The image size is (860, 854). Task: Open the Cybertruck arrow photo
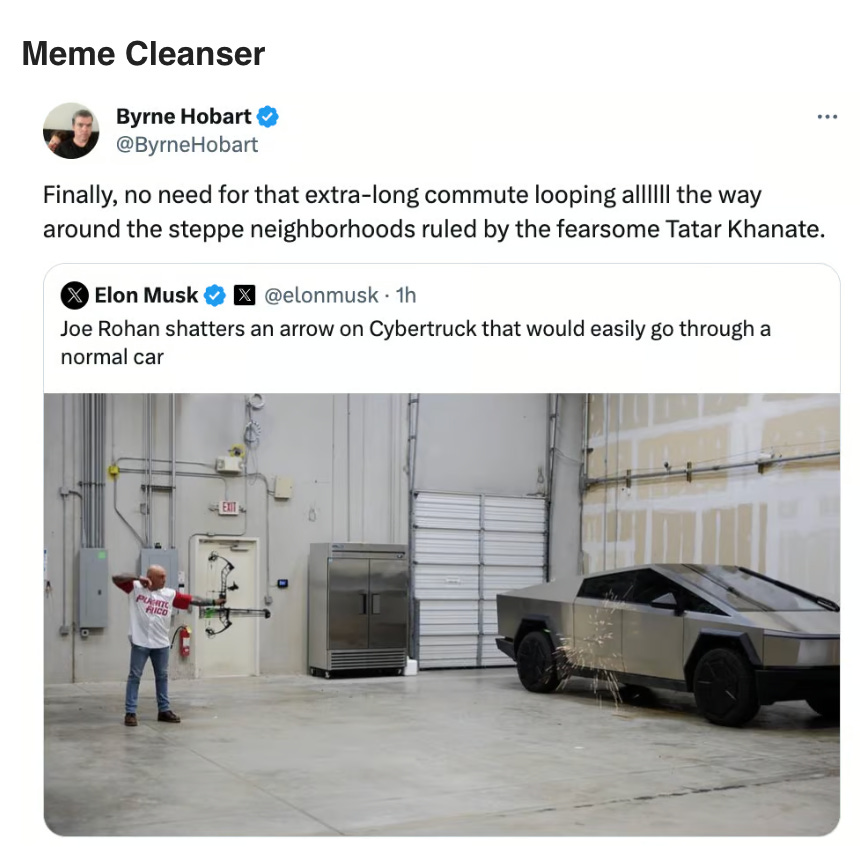click(x=442, y=614)
